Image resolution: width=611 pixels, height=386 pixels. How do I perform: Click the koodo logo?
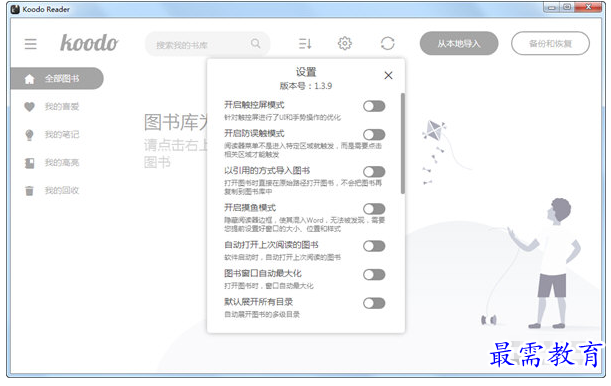(x=89, y=43)
